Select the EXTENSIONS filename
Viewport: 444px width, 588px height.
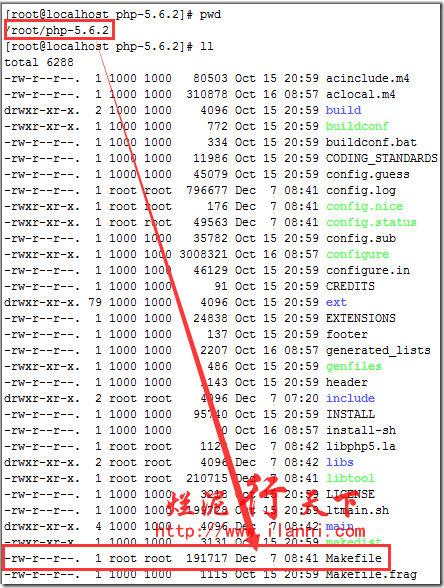point(360,318)
